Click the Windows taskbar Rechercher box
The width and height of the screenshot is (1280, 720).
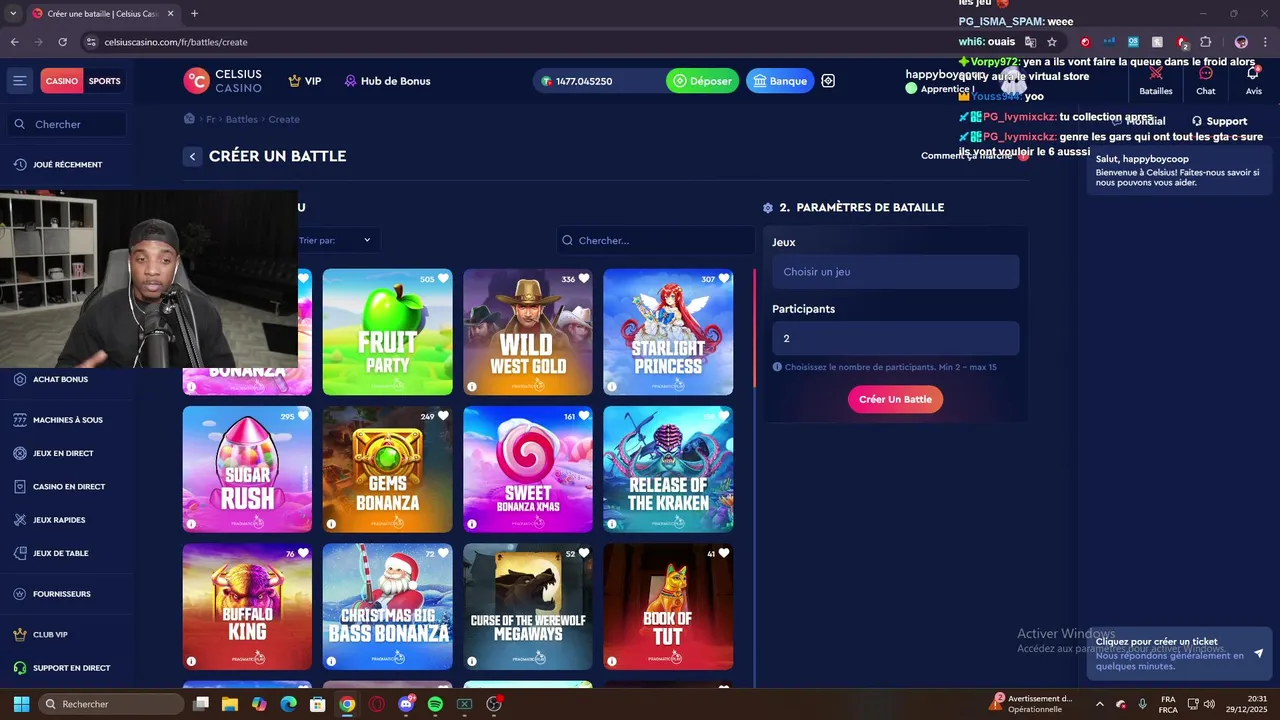[x=113, y=704]
